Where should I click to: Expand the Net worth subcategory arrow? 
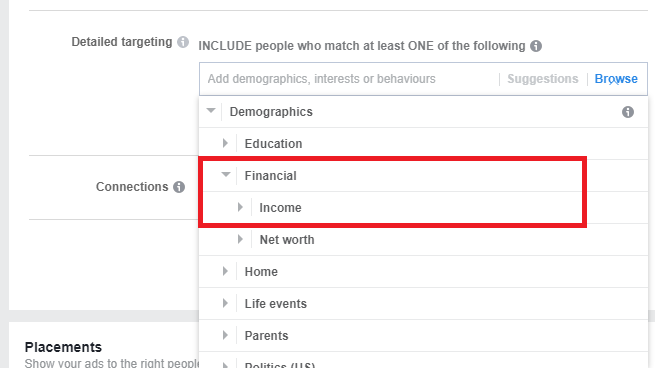coord(240,239)
